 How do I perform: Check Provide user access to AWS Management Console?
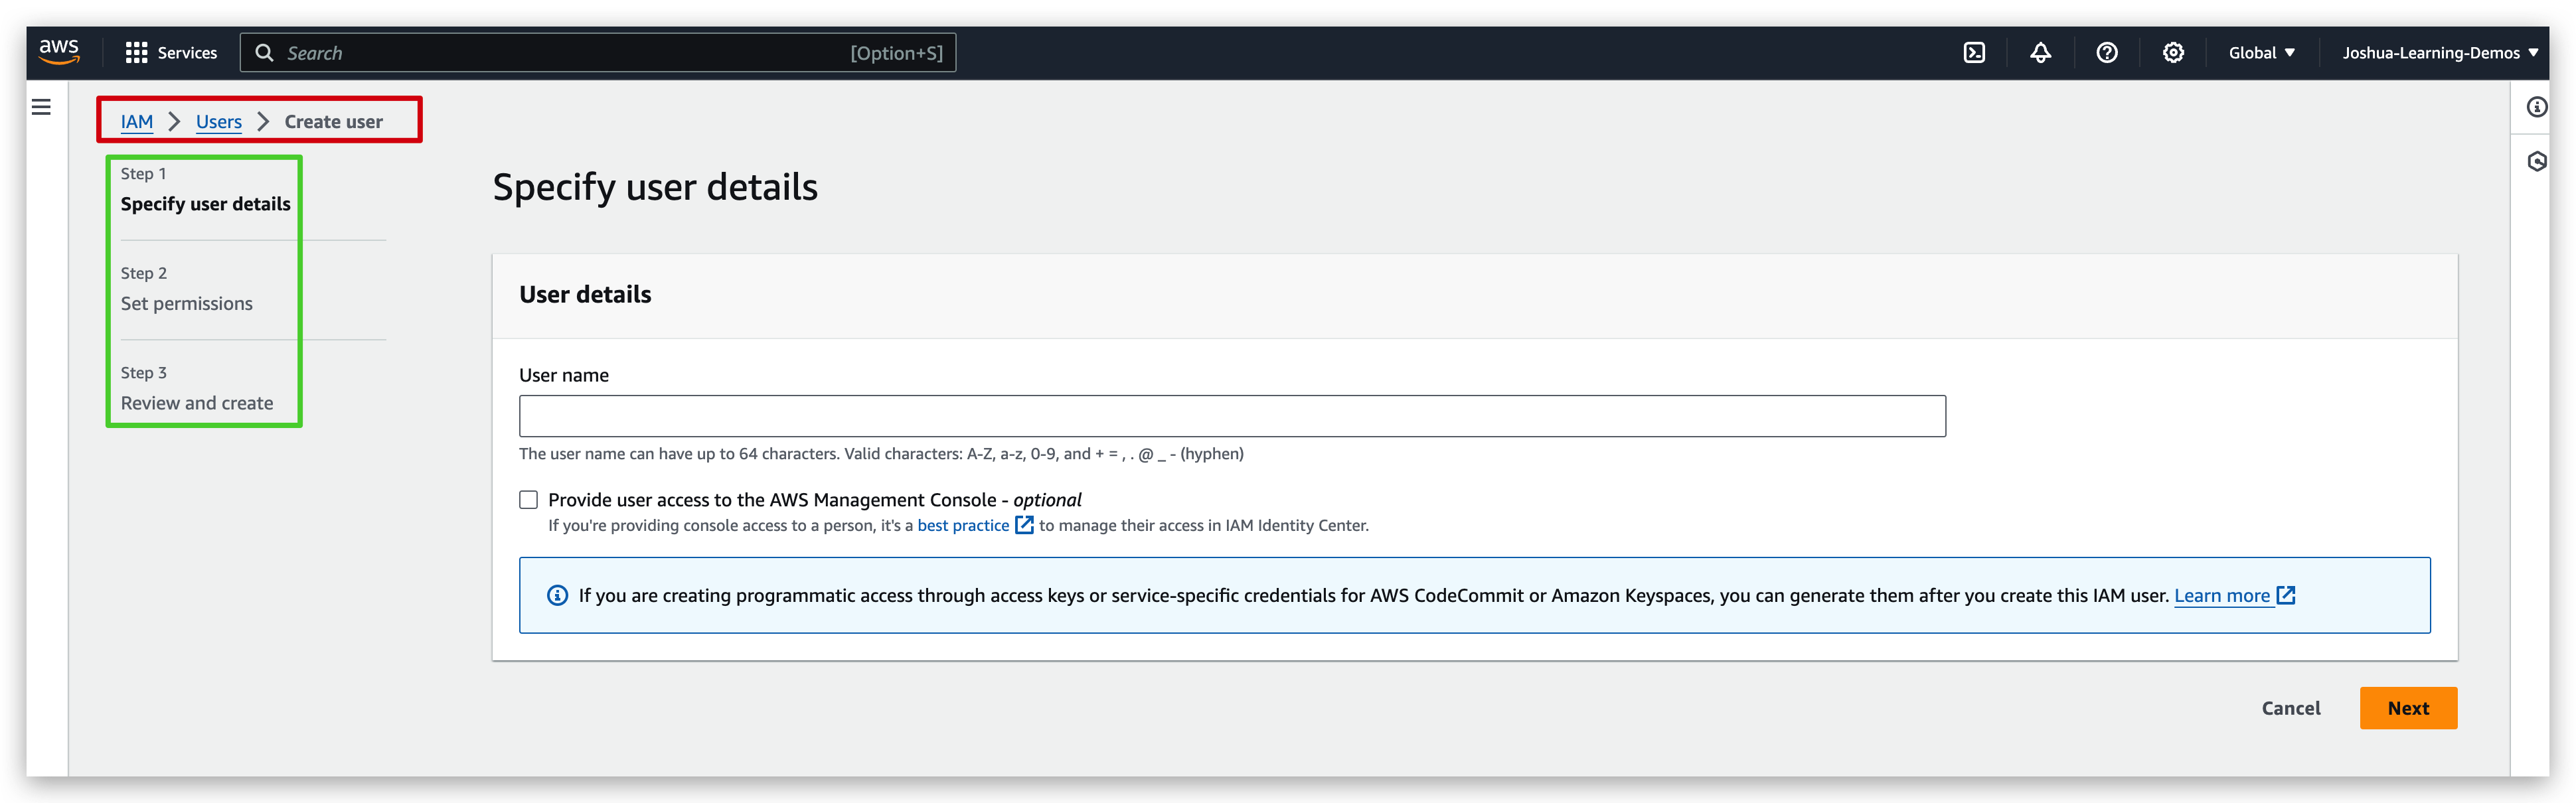tap(528, 499)
